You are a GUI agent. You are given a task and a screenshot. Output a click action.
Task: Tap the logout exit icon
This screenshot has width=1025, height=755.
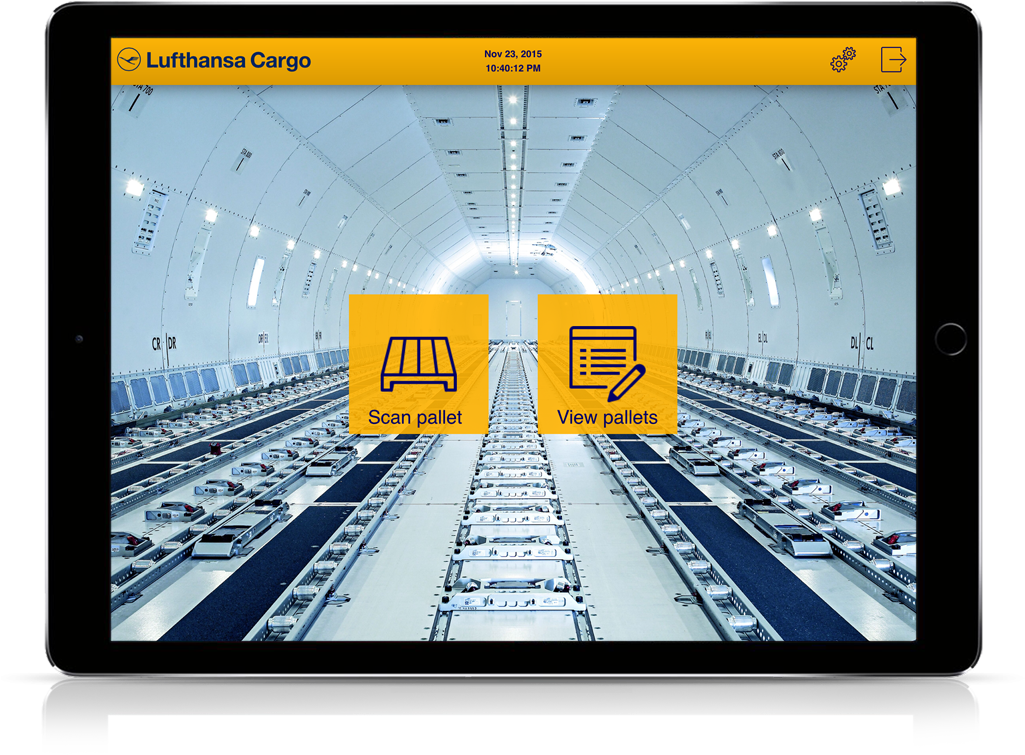[x=893, y=60]
